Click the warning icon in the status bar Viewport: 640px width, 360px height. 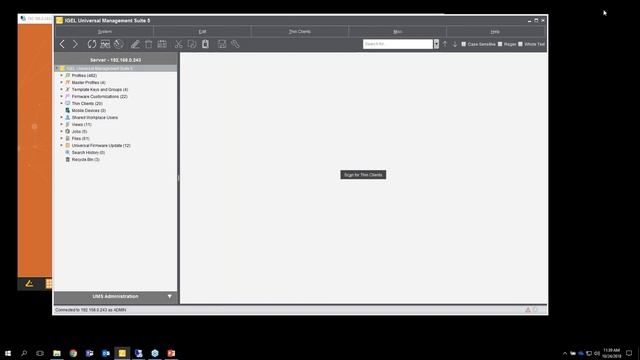click(x=528, y=310)
